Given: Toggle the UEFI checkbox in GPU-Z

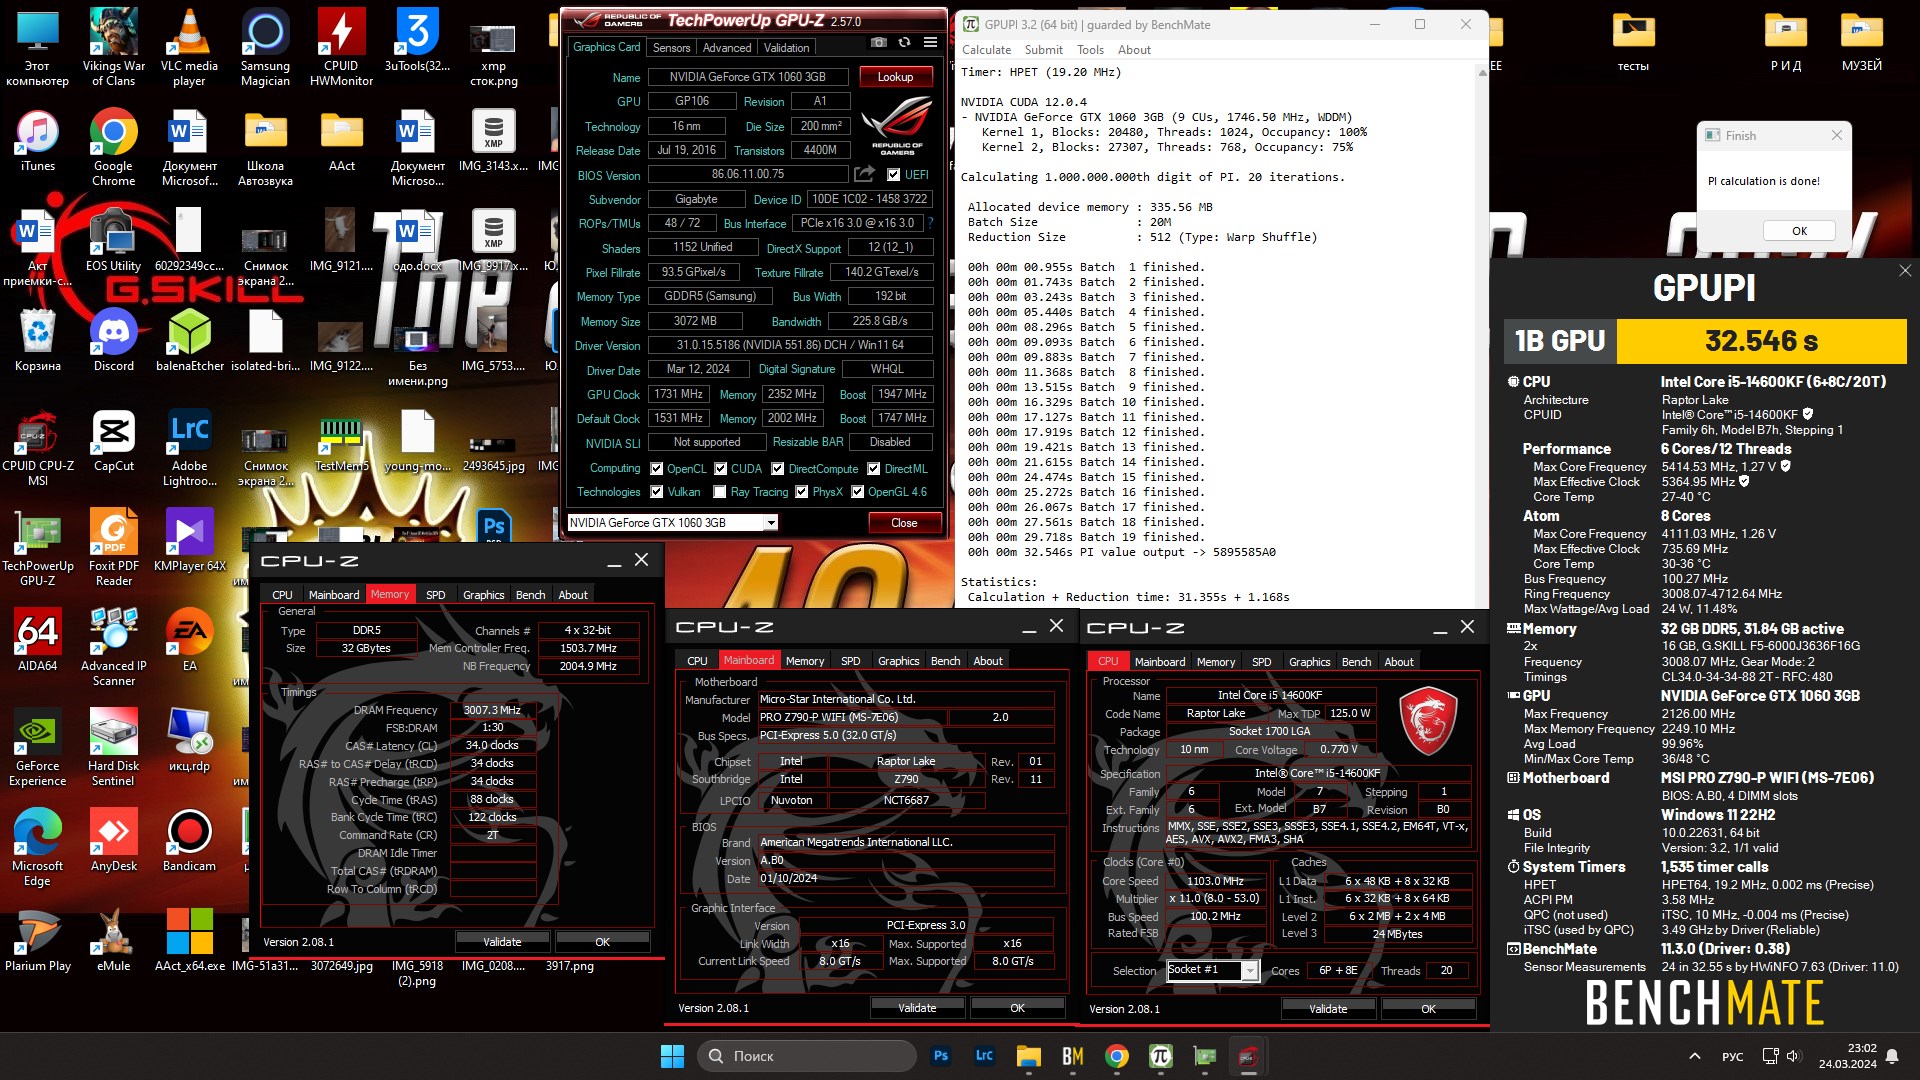Looking at the screenshot, I should click(894, 174).
